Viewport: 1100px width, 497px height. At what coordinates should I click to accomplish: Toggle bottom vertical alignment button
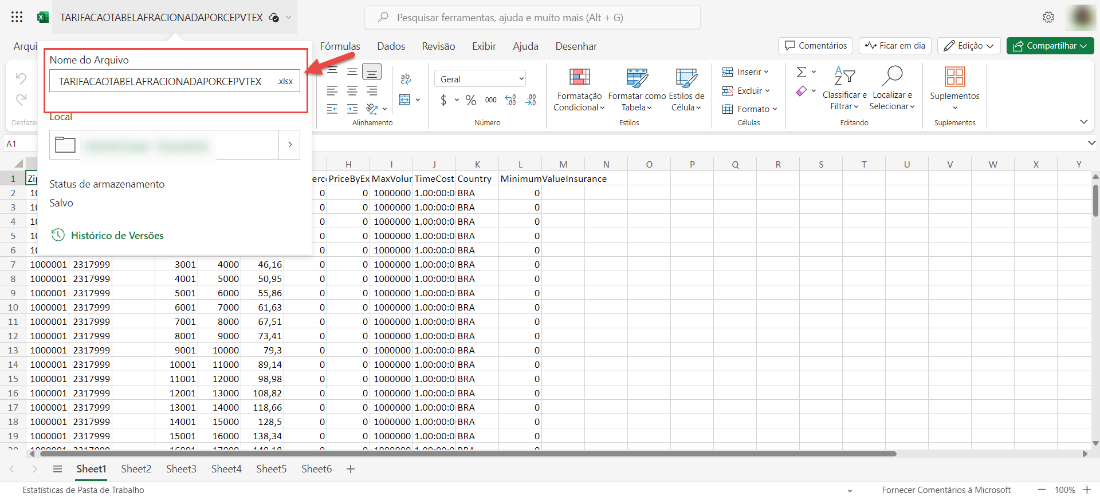click(371, 72)
